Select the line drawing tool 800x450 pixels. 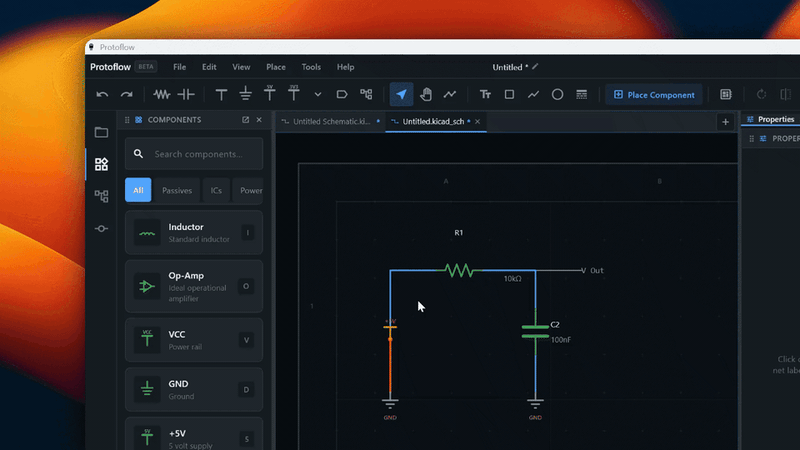(533, 94)
